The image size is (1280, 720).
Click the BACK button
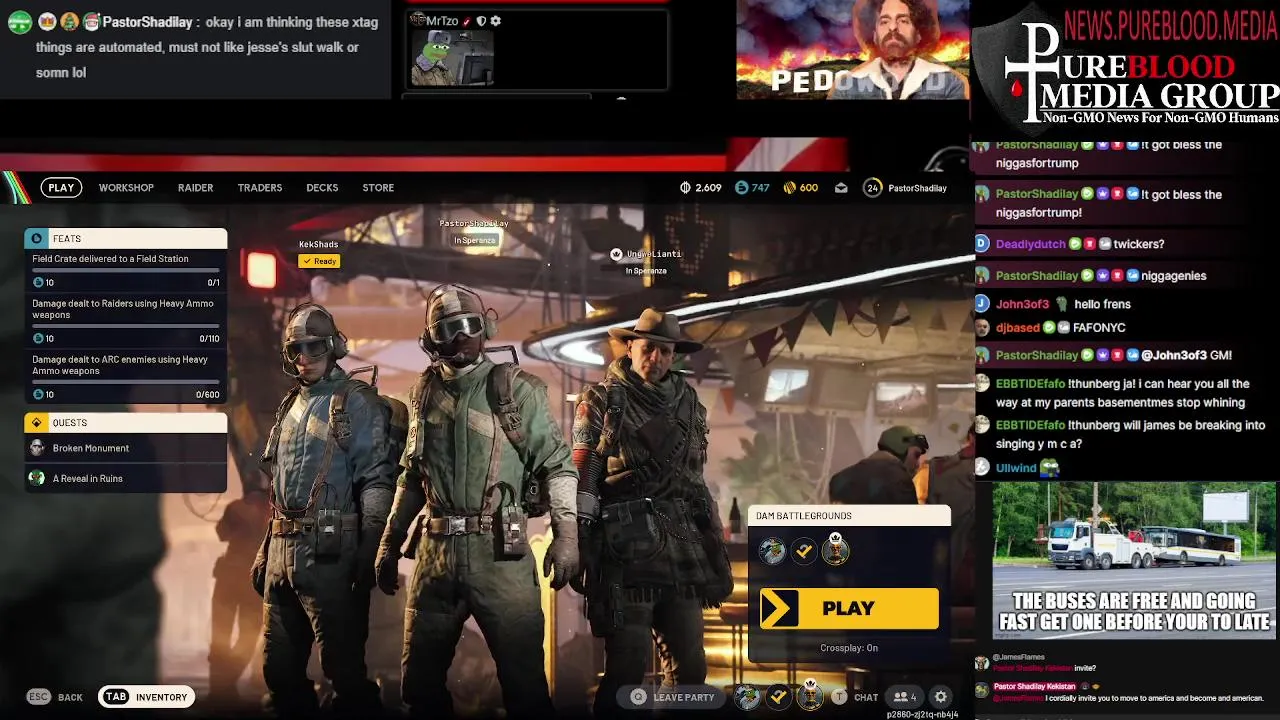click(x=55, y=697)
